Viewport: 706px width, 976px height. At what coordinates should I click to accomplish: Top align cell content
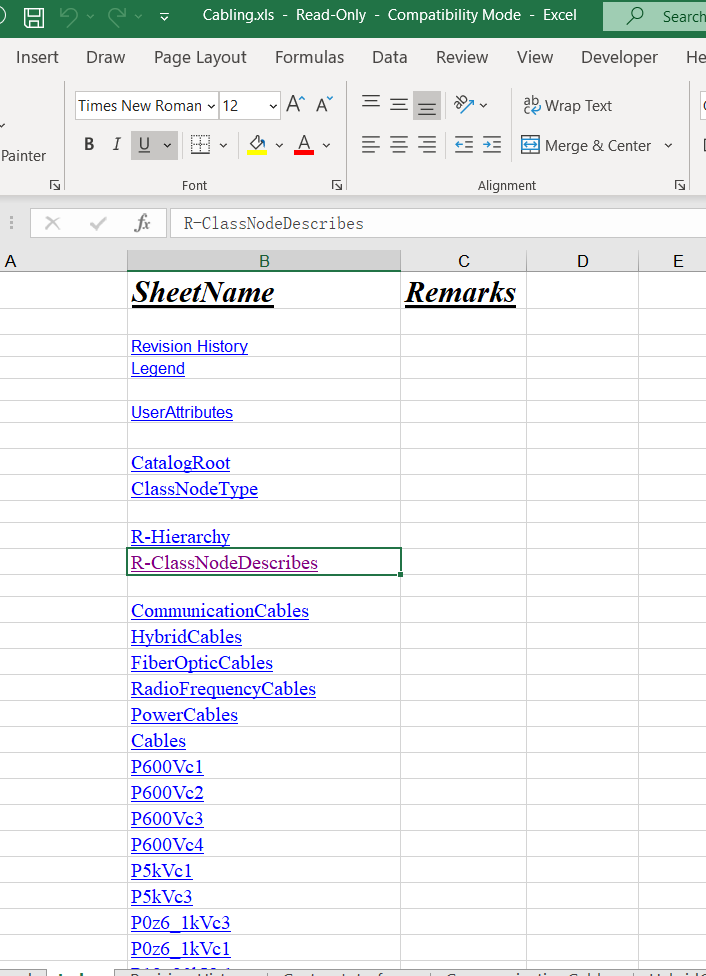pos(371,103)
